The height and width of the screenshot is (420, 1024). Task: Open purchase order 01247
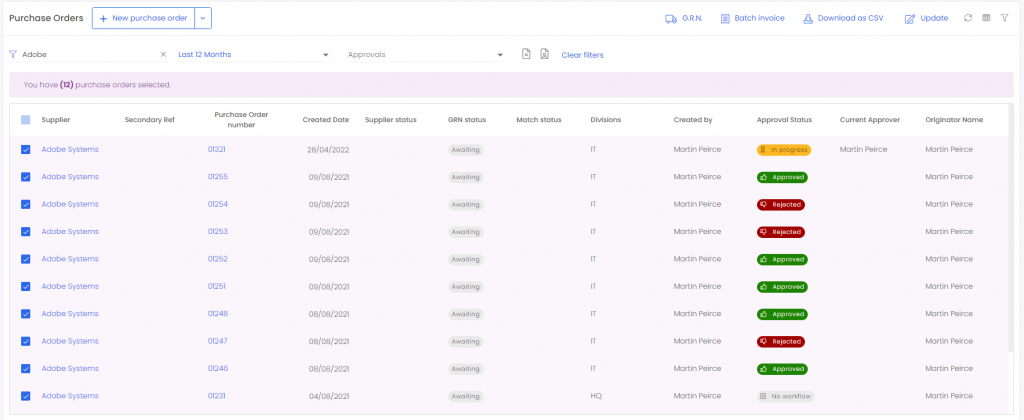coord(217,342)
